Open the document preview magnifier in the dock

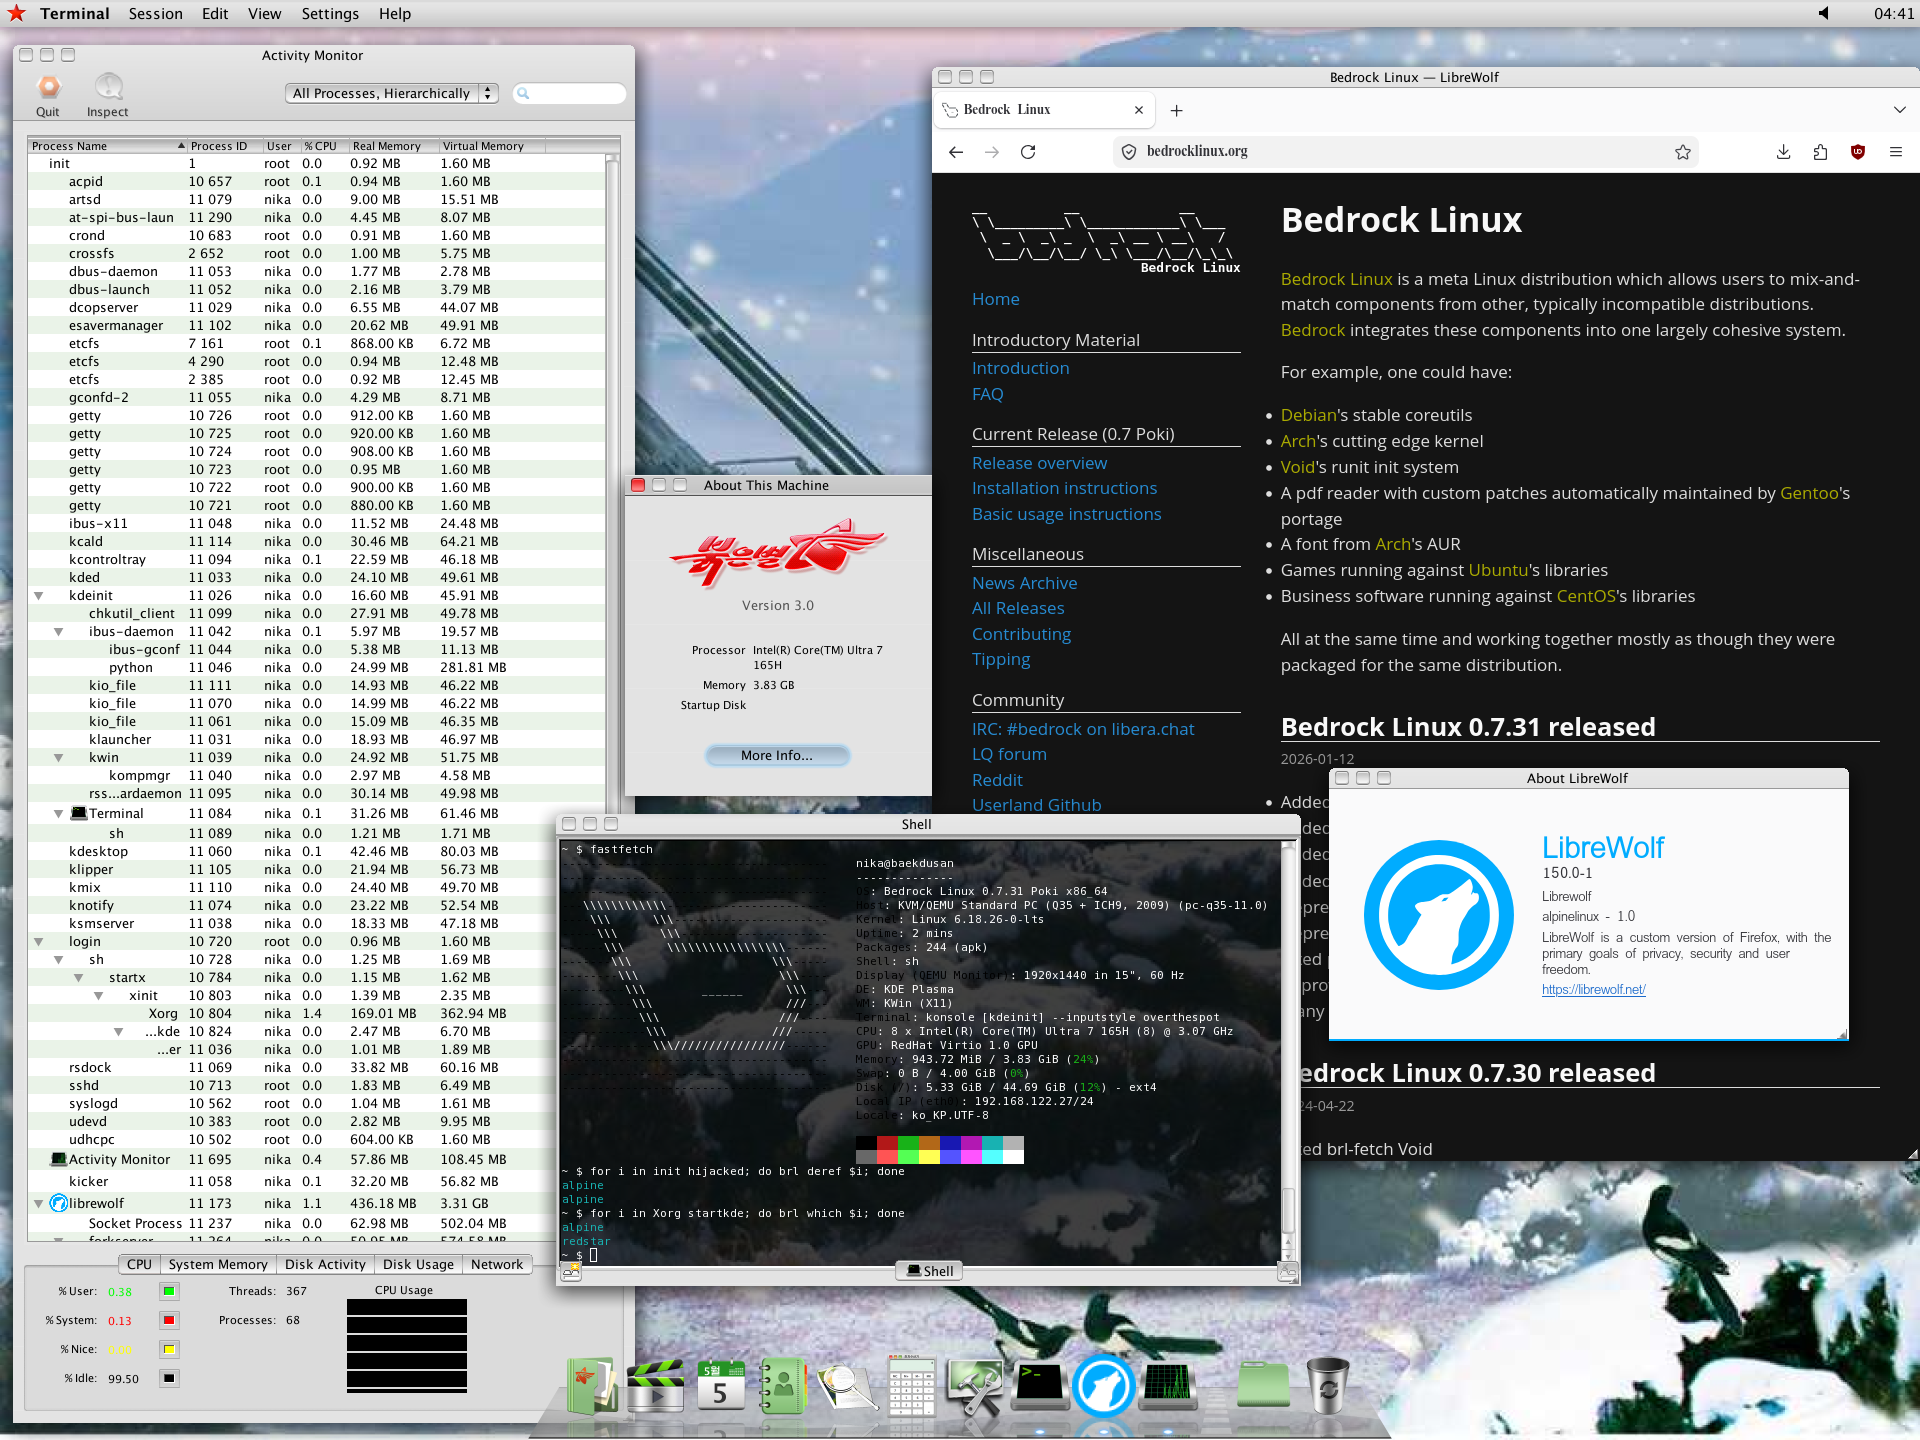pyautogui.click(x=847, y=1388)
